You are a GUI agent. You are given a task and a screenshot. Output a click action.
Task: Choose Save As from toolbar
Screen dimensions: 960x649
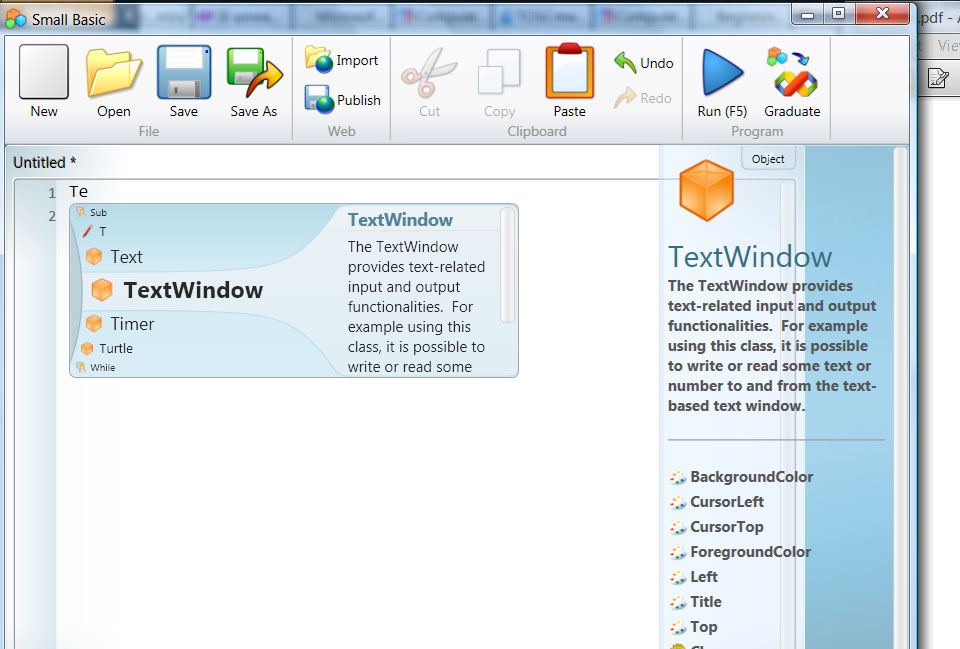pos(254,81)
